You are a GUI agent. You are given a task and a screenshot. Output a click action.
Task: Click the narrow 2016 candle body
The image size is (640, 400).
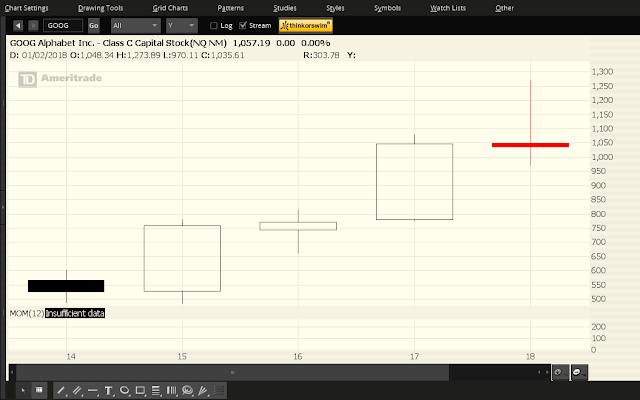(298, 226)
